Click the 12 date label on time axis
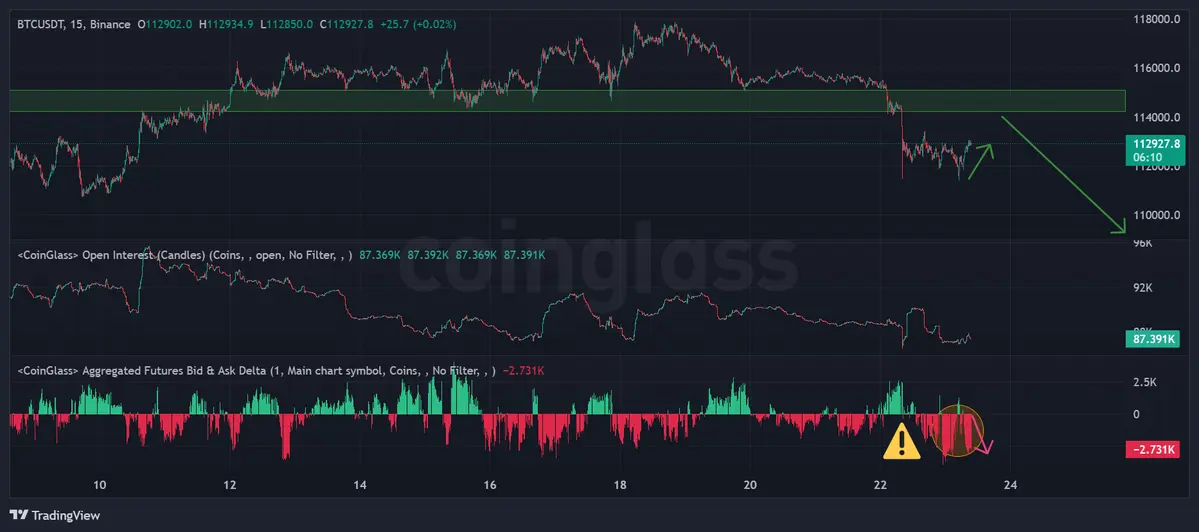1199x532 pixels. coord(230,485)
